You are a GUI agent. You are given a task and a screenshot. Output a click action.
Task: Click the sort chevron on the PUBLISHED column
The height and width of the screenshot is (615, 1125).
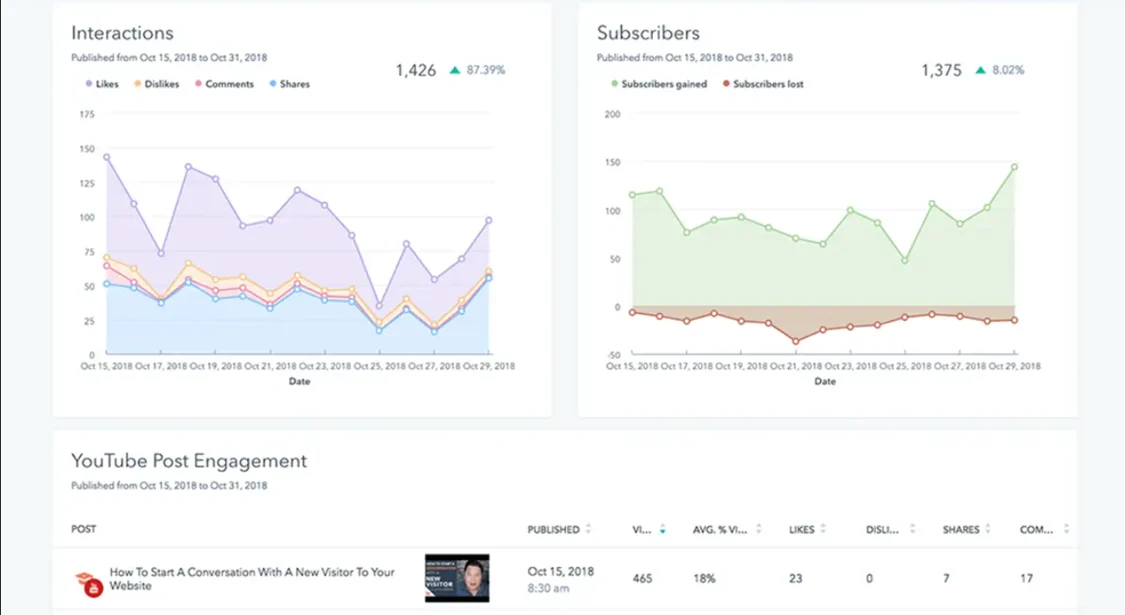click(589, 529)
